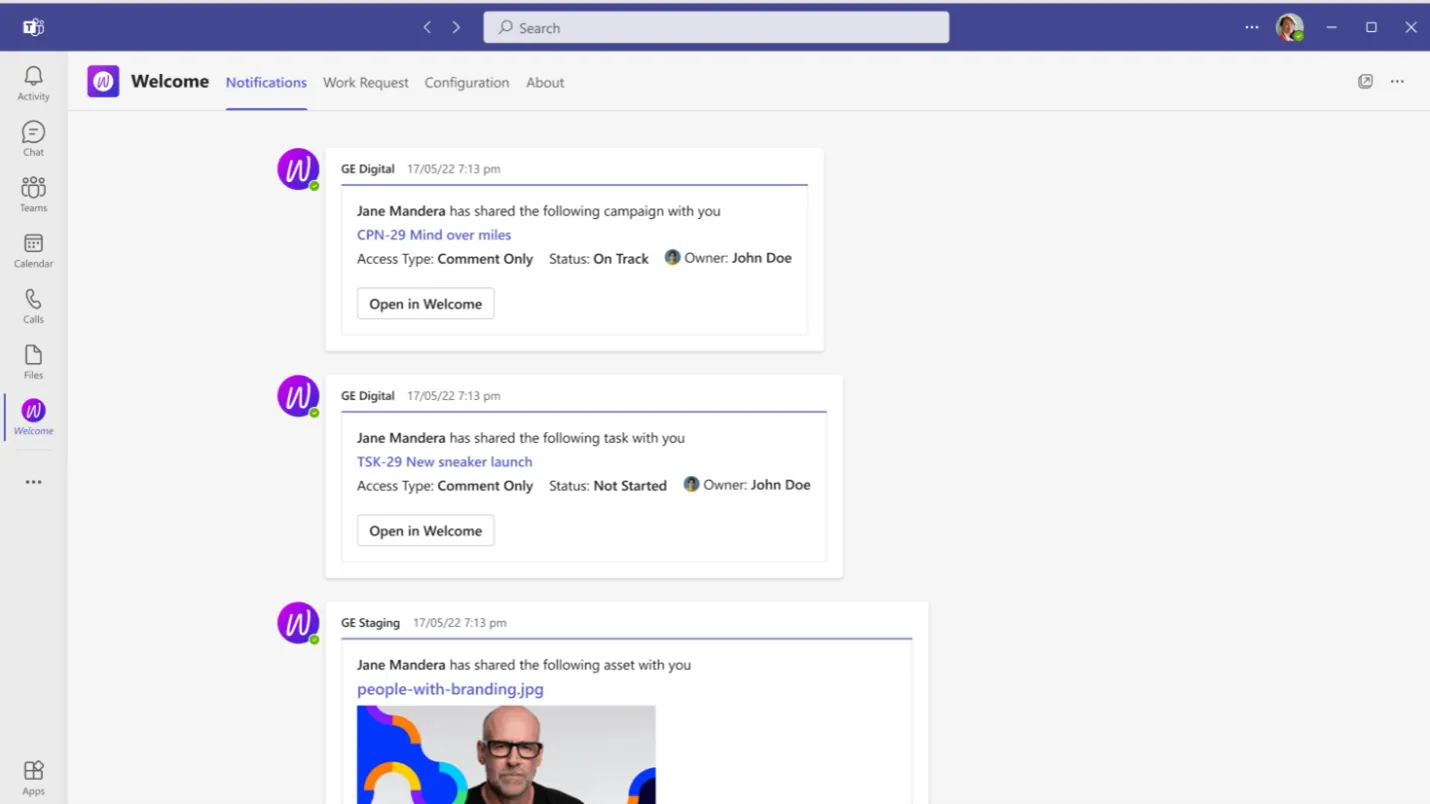Switch to the Work Request tab
The width and height of the screenshot is (1430, 804).
[x=365, y=83]
